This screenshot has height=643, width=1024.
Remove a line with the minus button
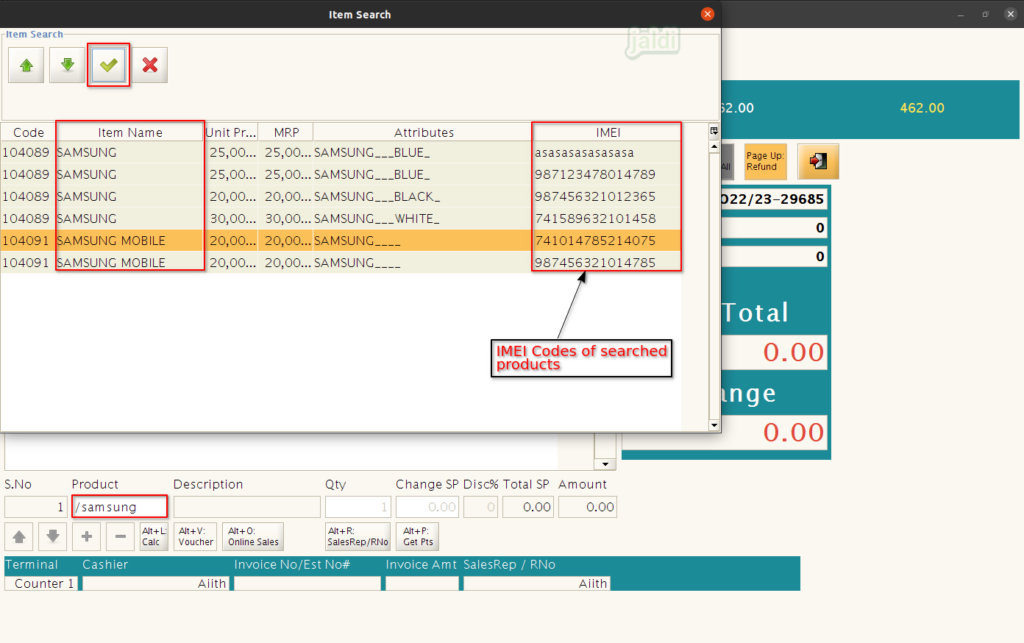(120, 537)
